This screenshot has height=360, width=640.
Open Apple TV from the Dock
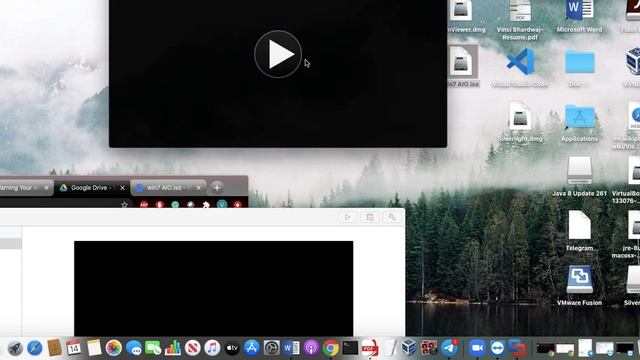(232, 348)
